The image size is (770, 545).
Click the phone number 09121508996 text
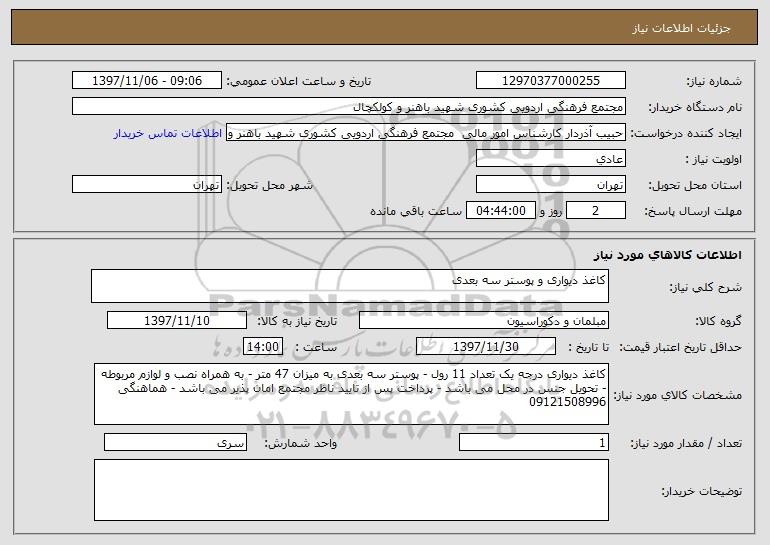(567, 402)
